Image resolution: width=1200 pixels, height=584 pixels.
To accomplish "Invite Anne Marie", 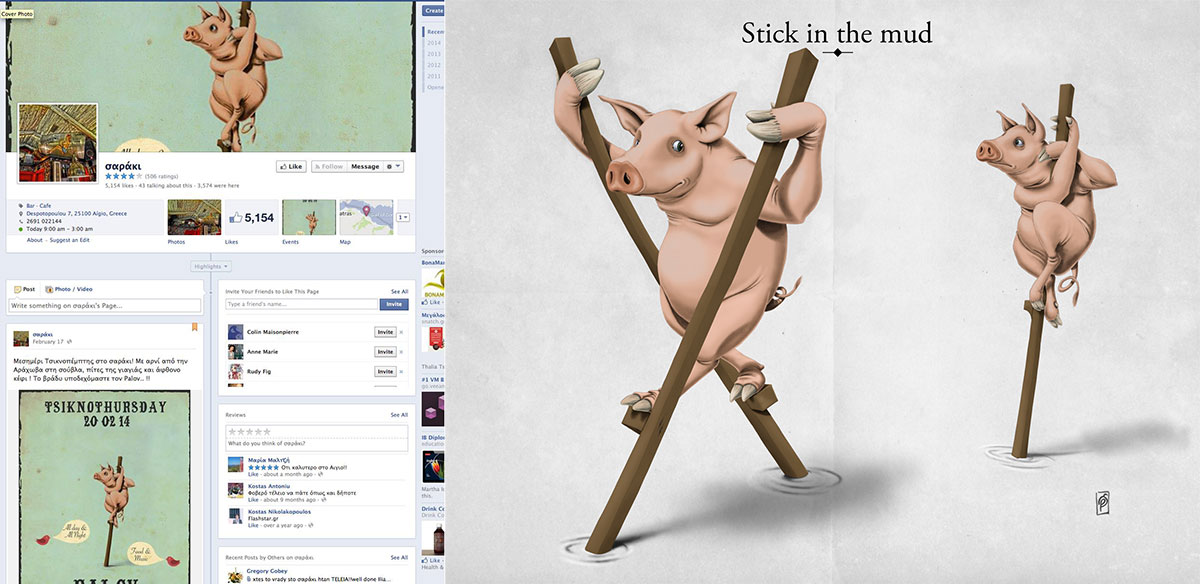I will [384, 352].
